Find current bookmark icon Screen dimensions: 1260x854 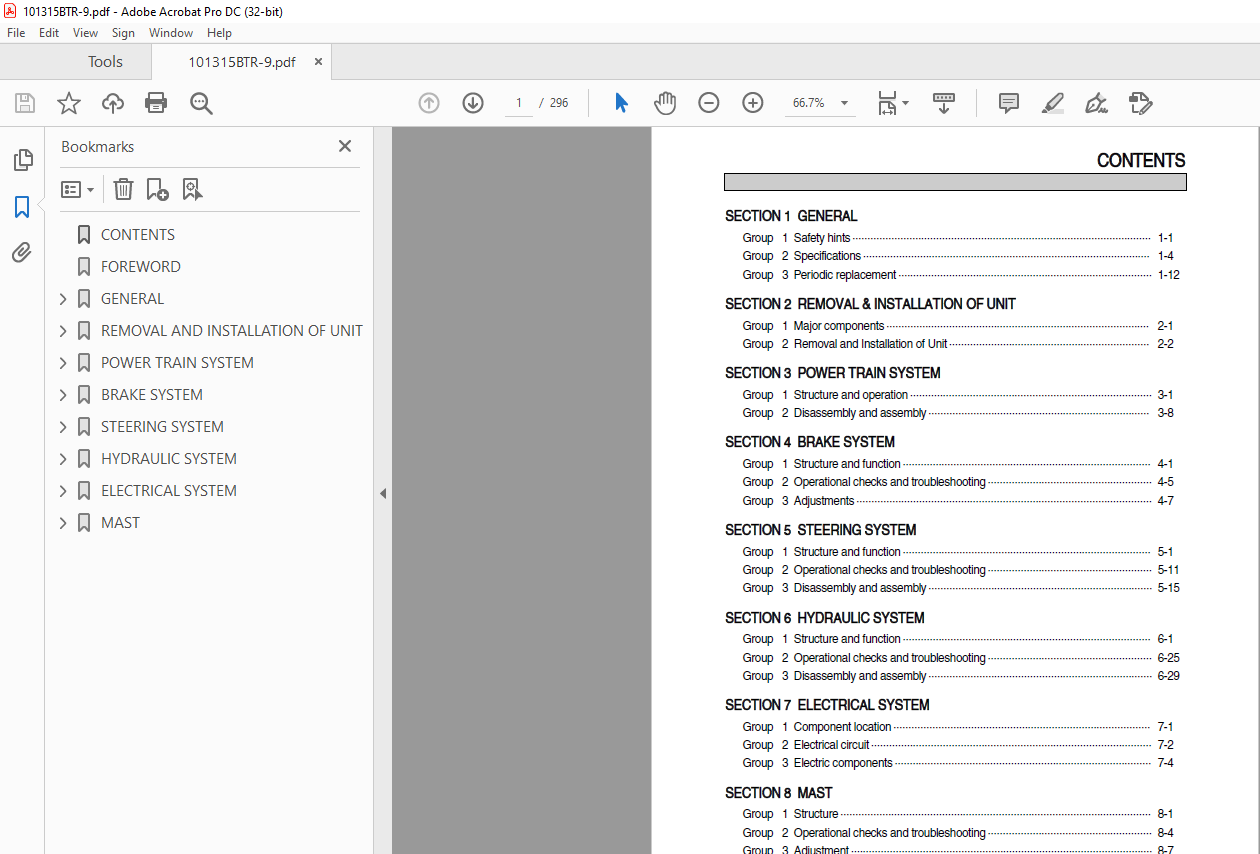coord(192,189)
